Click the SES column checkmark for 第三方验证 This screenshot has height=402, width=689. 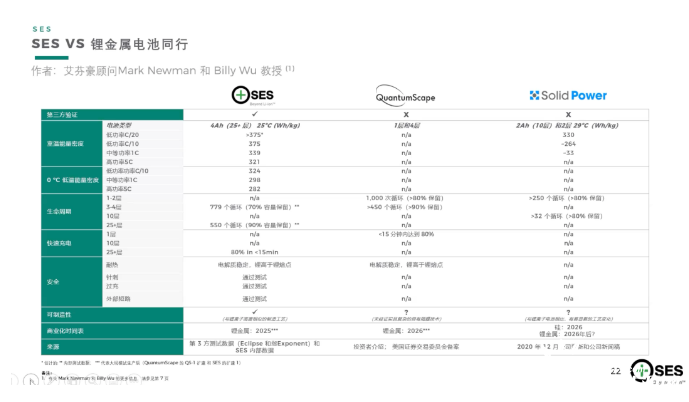tap(255, 114)
